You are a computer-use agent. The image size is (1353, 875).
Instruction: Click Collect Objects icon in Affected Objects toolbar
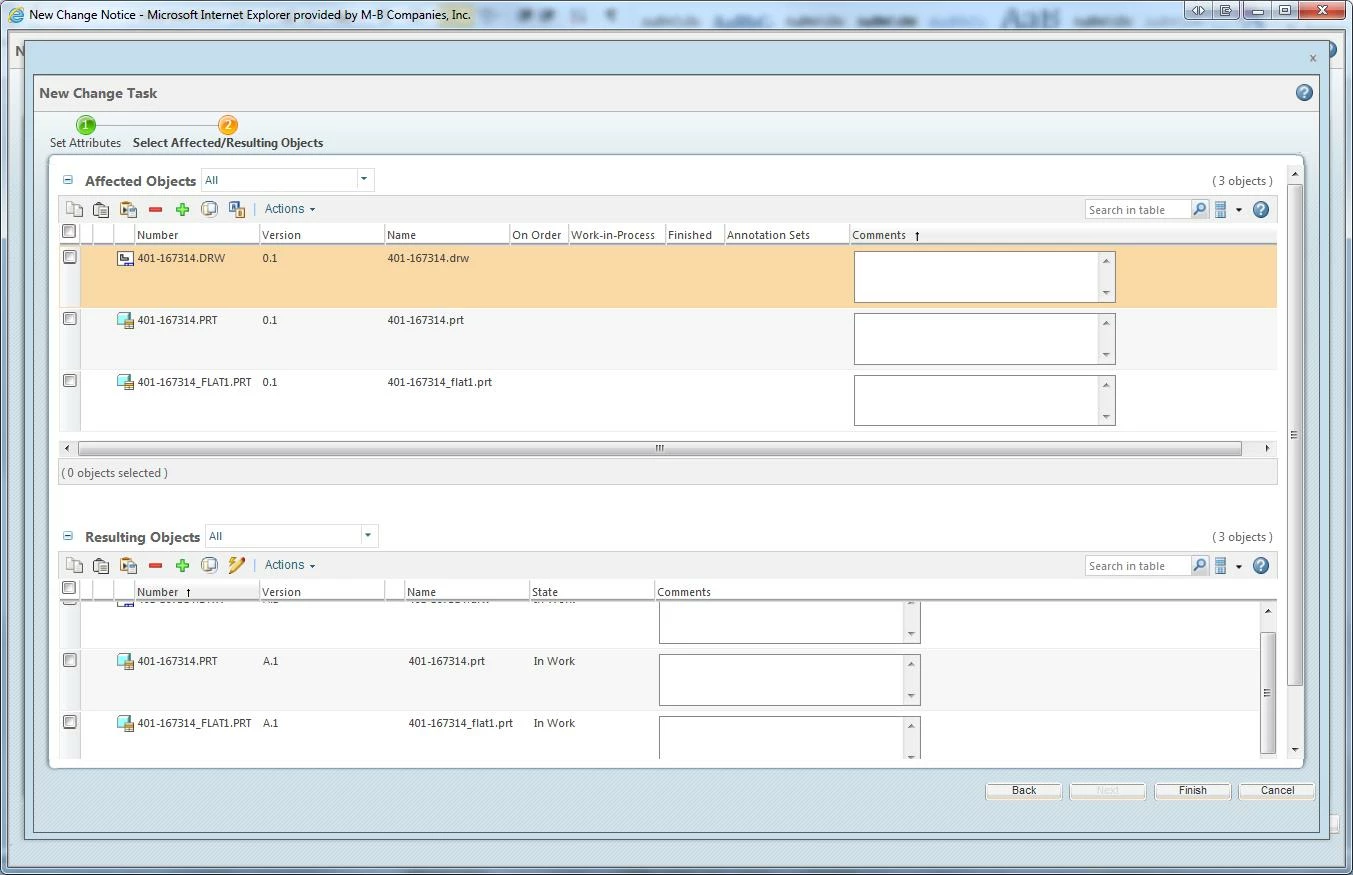tap(209, 209)
